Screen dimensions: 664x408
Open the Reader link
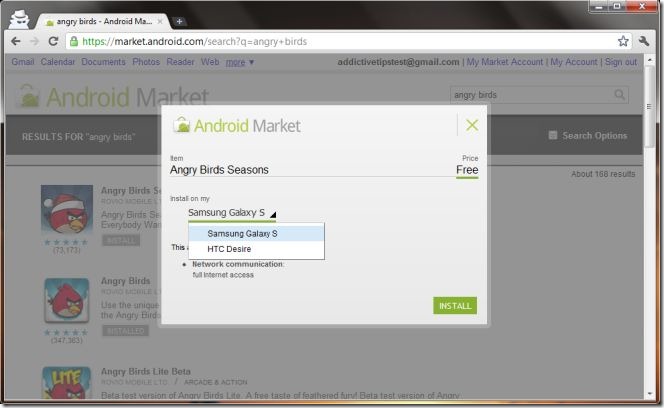(180, 62)
